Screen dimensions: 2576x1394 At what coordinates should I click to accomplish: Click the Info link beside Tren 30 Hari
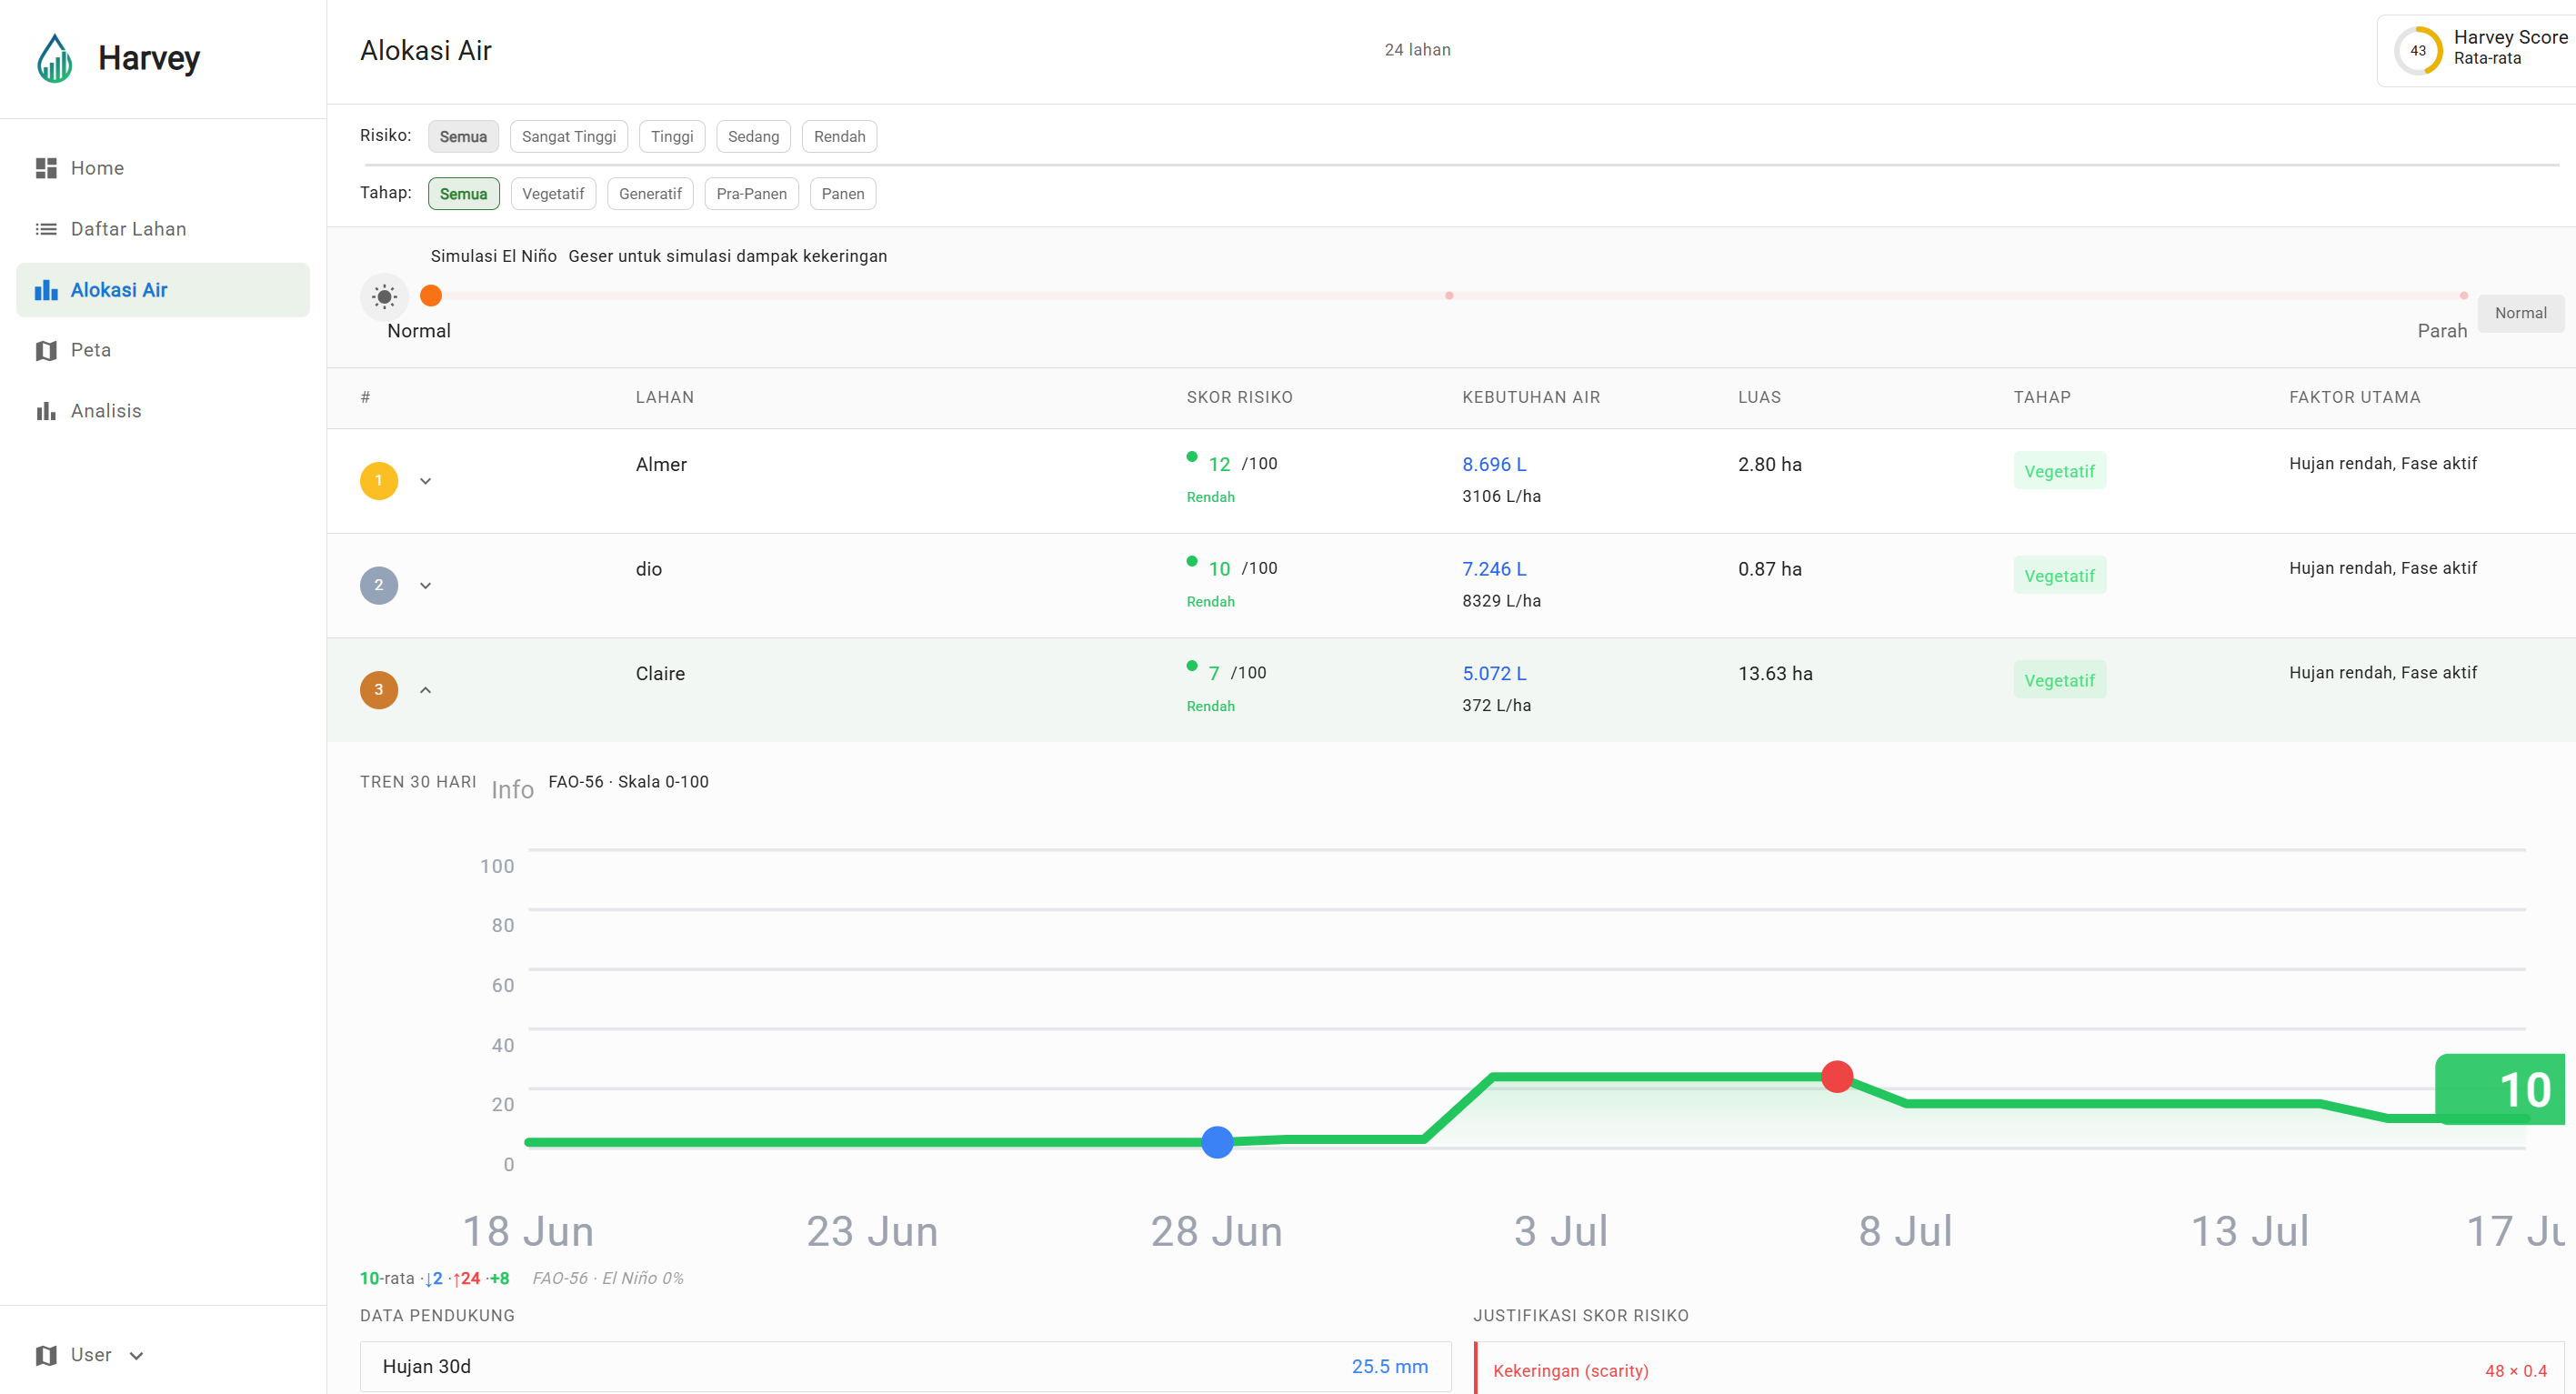(x=512, y=790)
